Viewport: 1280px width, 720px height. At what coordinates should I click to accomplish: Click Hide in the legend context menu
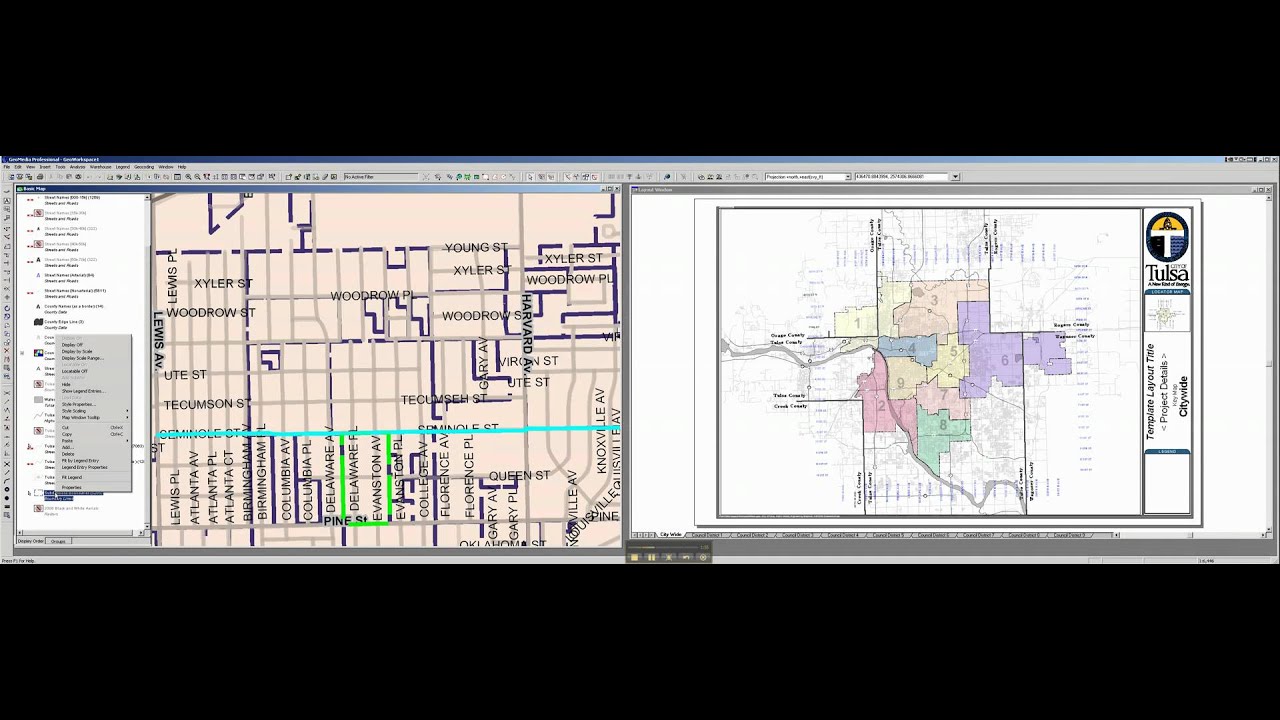pyautogui.click(x=92, y=384)
